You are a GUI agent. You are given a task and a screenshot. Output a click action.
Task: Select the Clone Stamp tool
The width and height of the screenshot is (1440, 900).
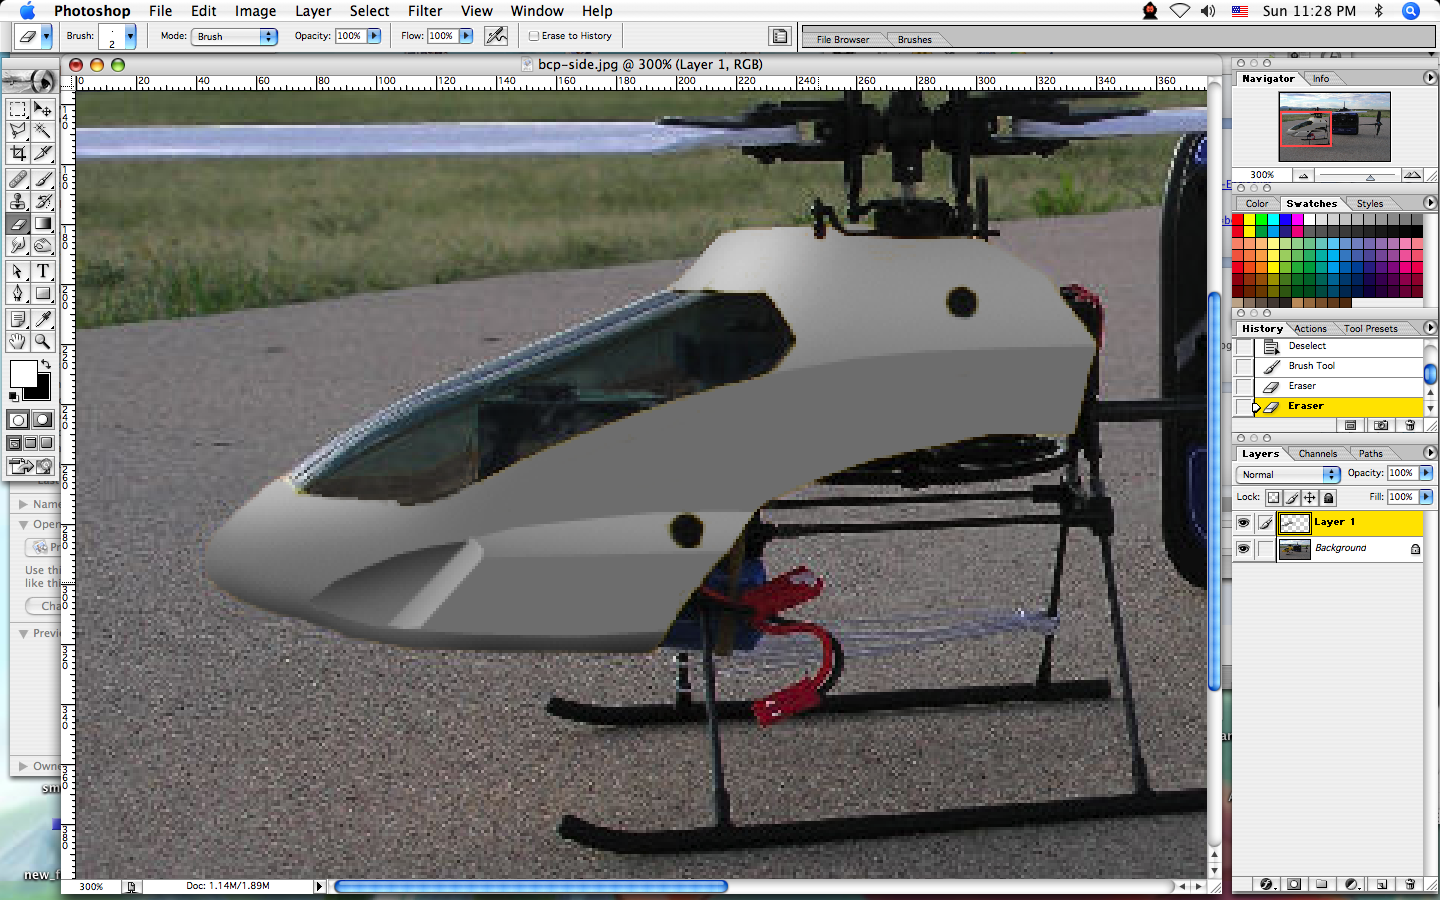(x=18, y=202)
